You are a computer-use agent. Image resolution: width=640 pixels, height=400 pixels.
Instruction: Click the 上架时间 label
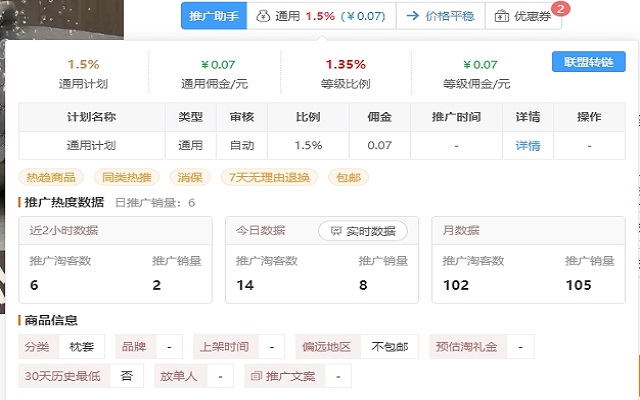[224, 347]
